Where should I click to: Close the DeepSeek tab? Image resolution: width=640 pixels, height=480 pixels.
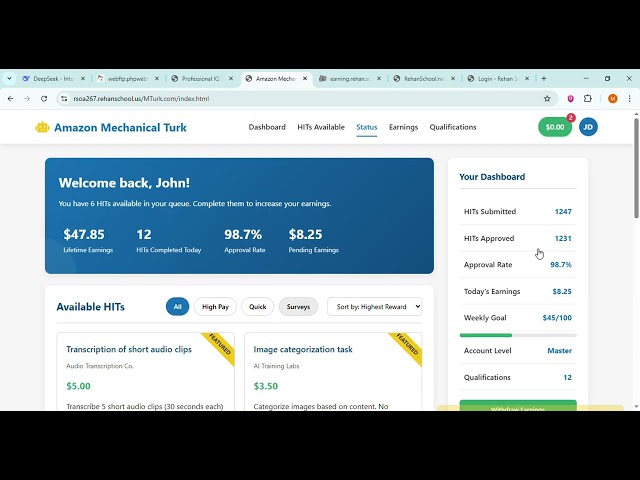pyautogui.click(x=83, y=78)
